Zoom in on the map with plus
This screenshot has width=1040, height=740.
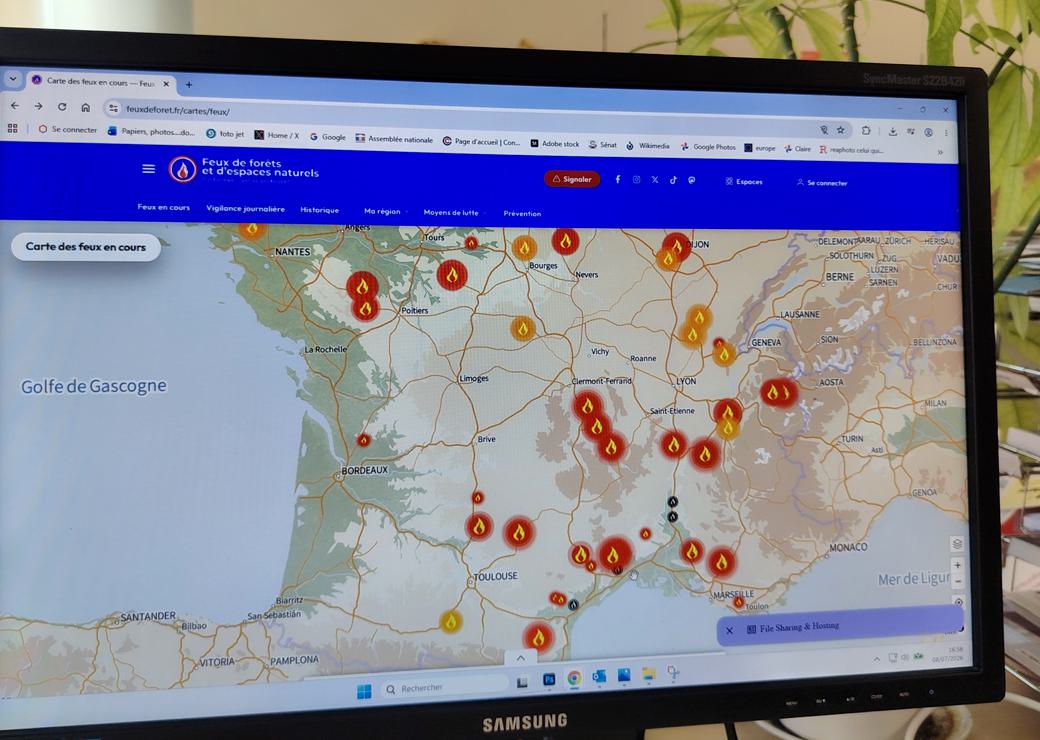coord(957,565)
